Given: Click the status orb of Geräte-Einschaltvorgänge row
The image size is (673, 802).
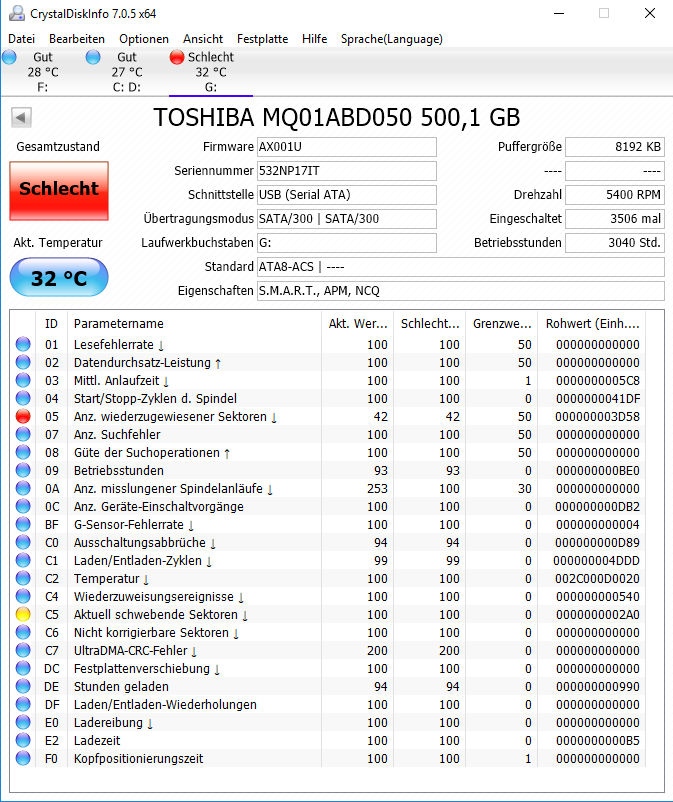Looking at the screenshot, I should pos(23,506).
